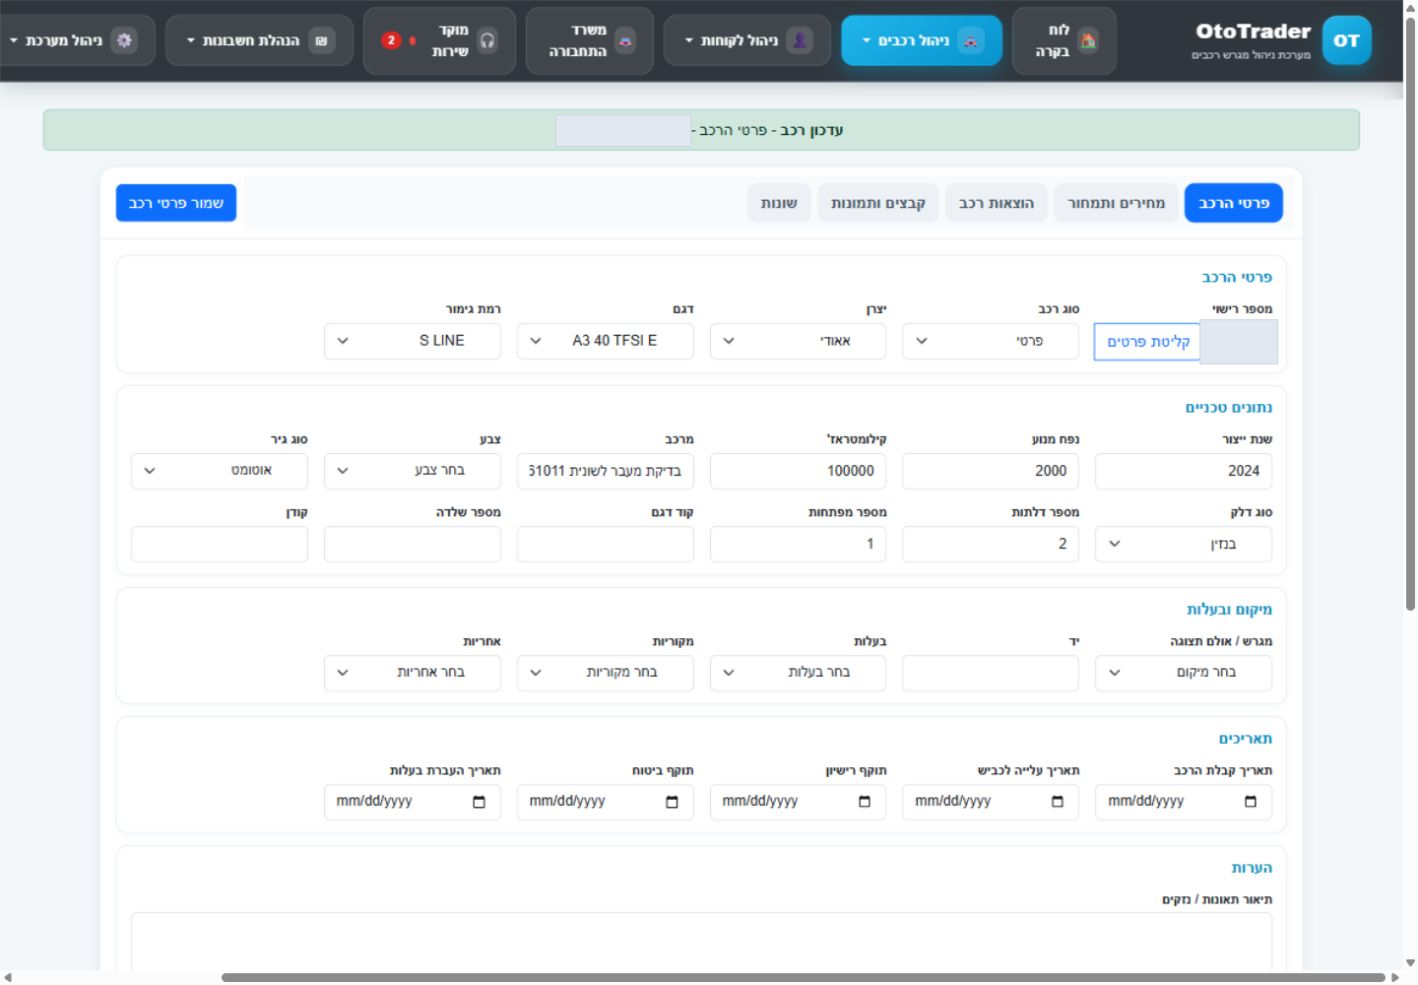Open the ניהול מערכת menu

click(x=77, y=41)
